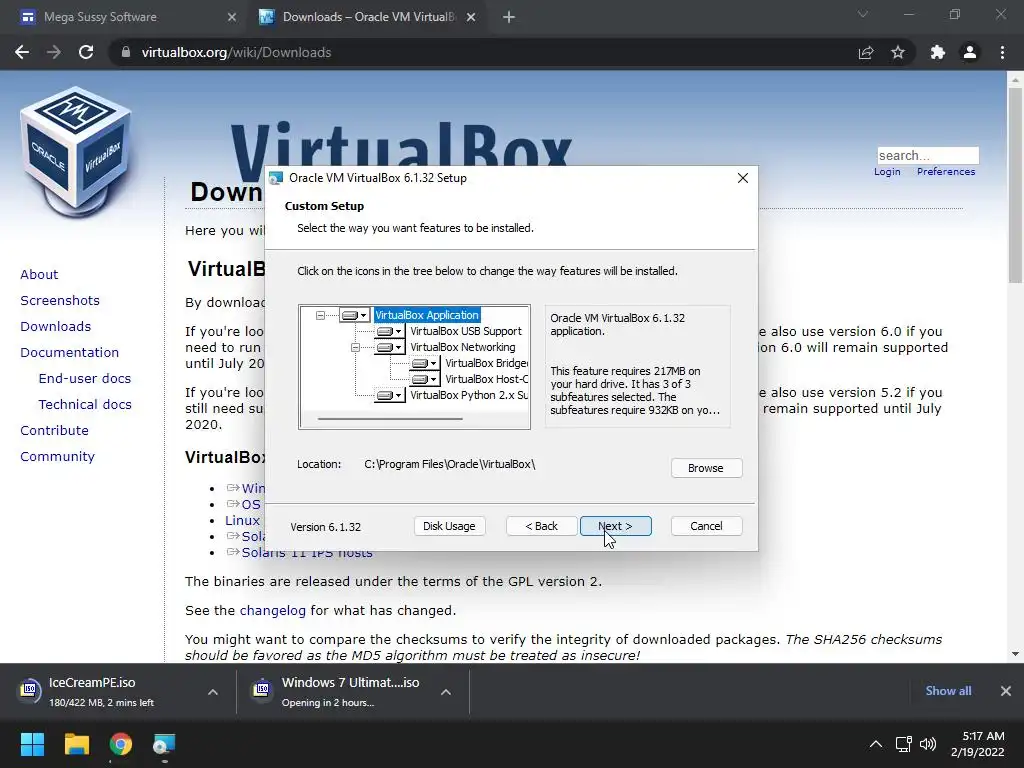Open Community in sidebar
Screen dimensions: 1024x768
point(57,457)
